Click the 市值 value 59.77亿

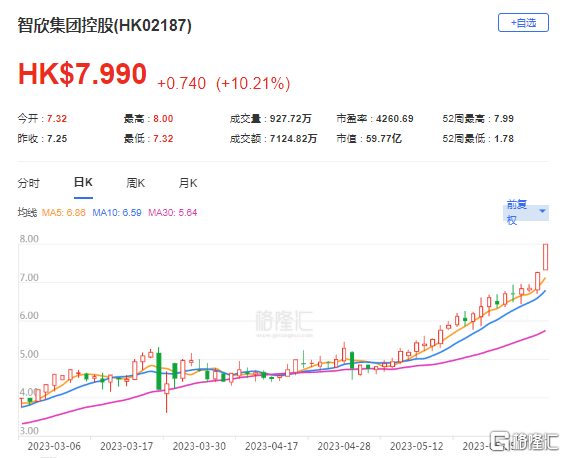tap(384, 139)
